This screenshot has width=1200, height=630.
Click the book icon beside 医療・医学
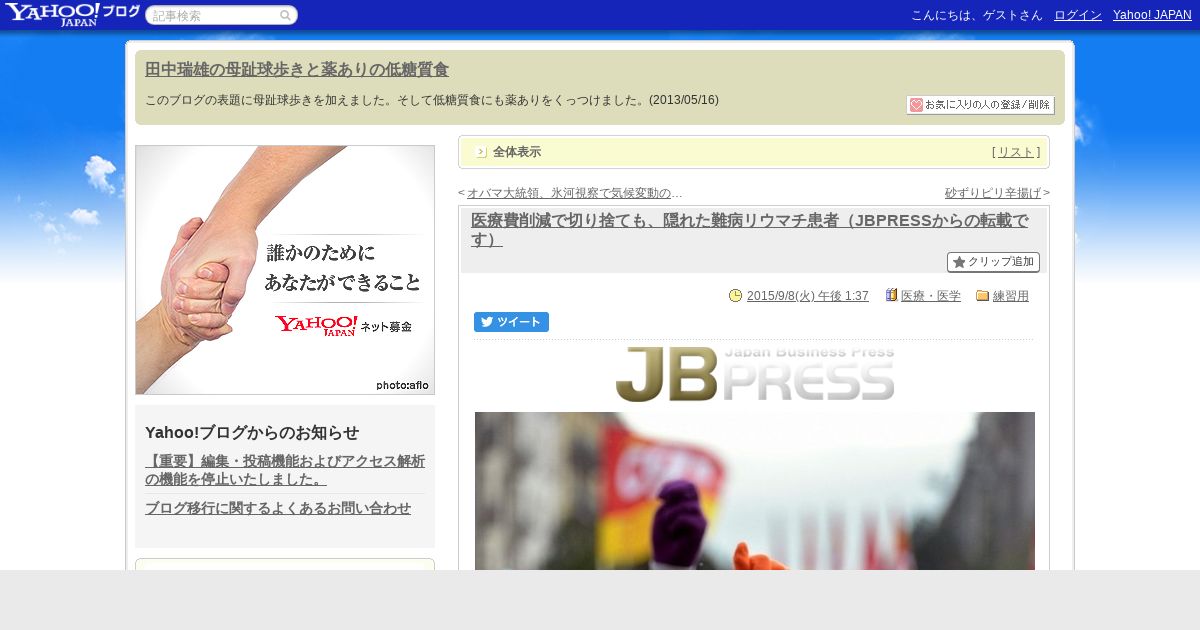[891, 295]
